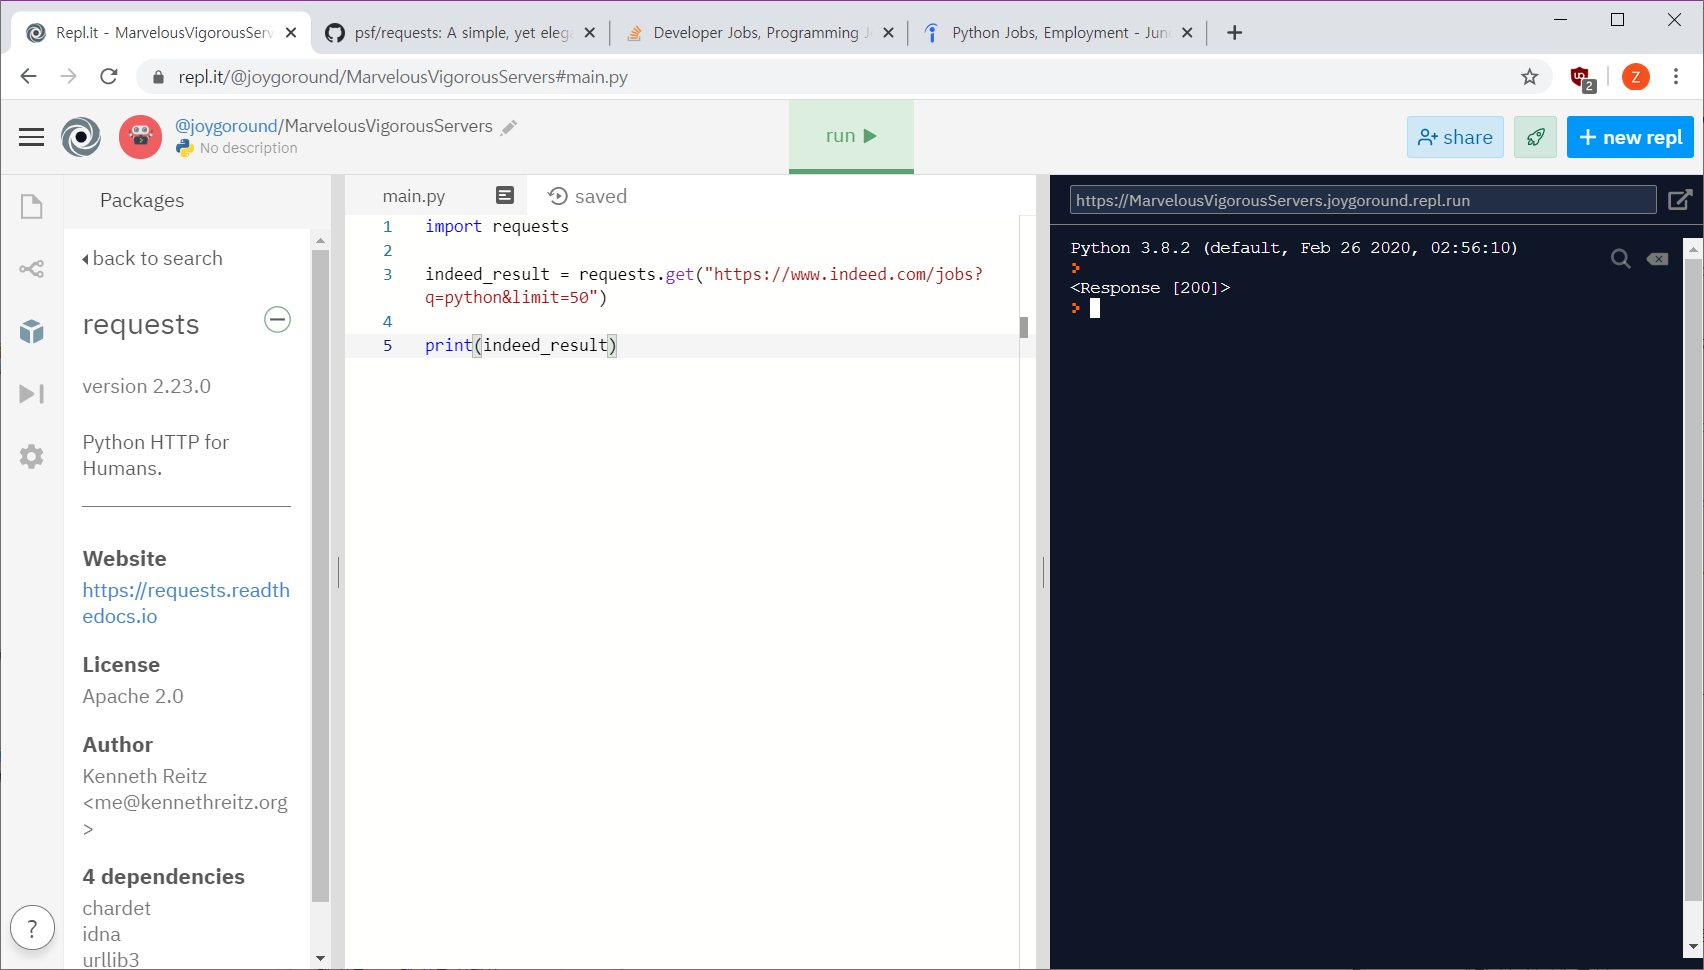
Task: Clear the console output
Action: (1658, 259)
